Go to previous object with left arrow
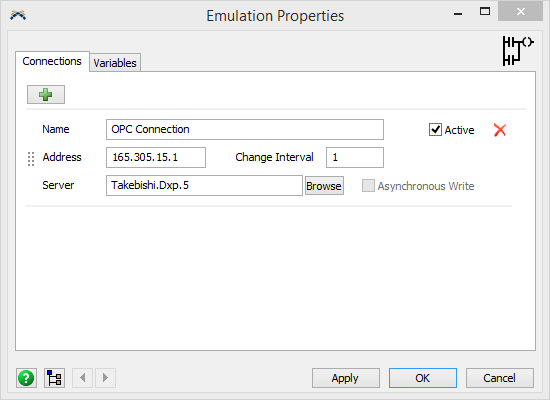Image resolution: width=550 pixels, height=400 pixels. (83, 378)
